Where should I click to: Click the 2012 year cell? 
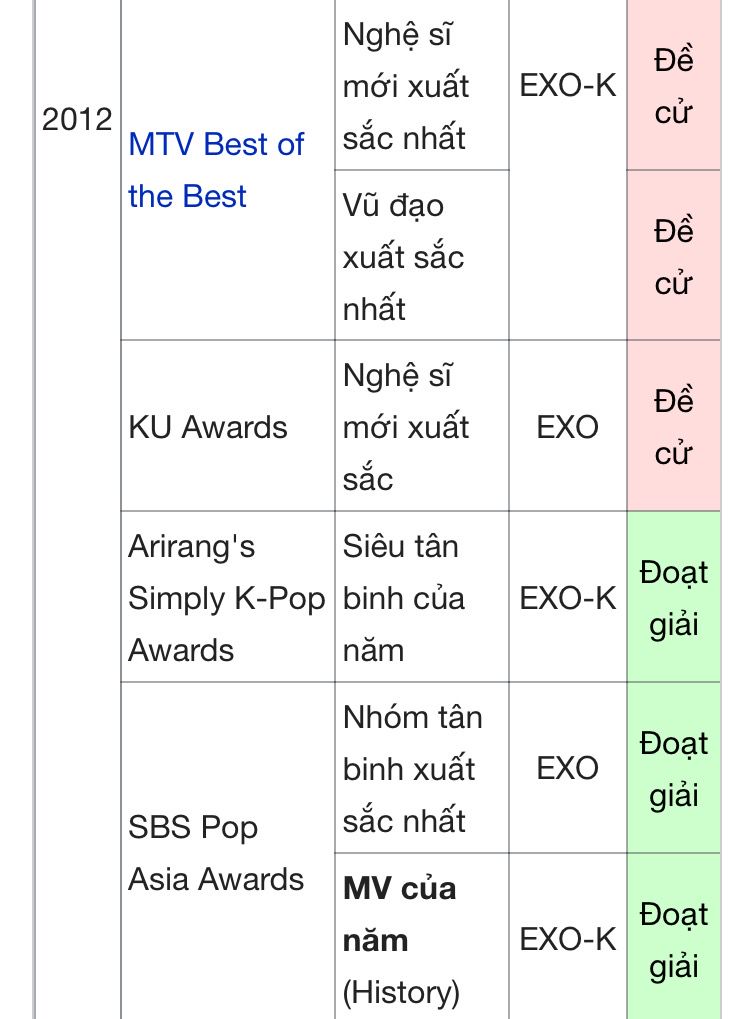[77, 119]
